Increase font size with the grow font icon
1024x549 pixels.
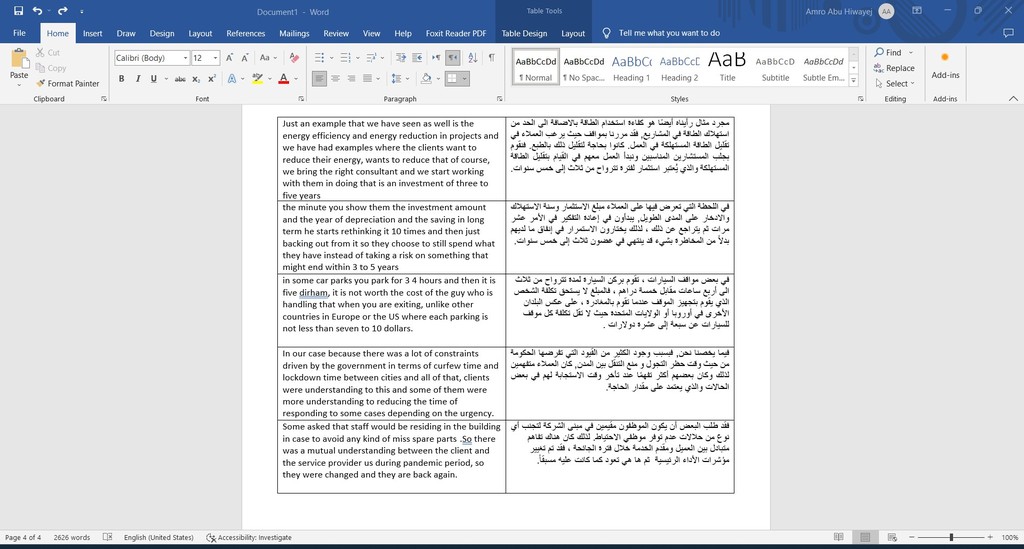point(229,58)
